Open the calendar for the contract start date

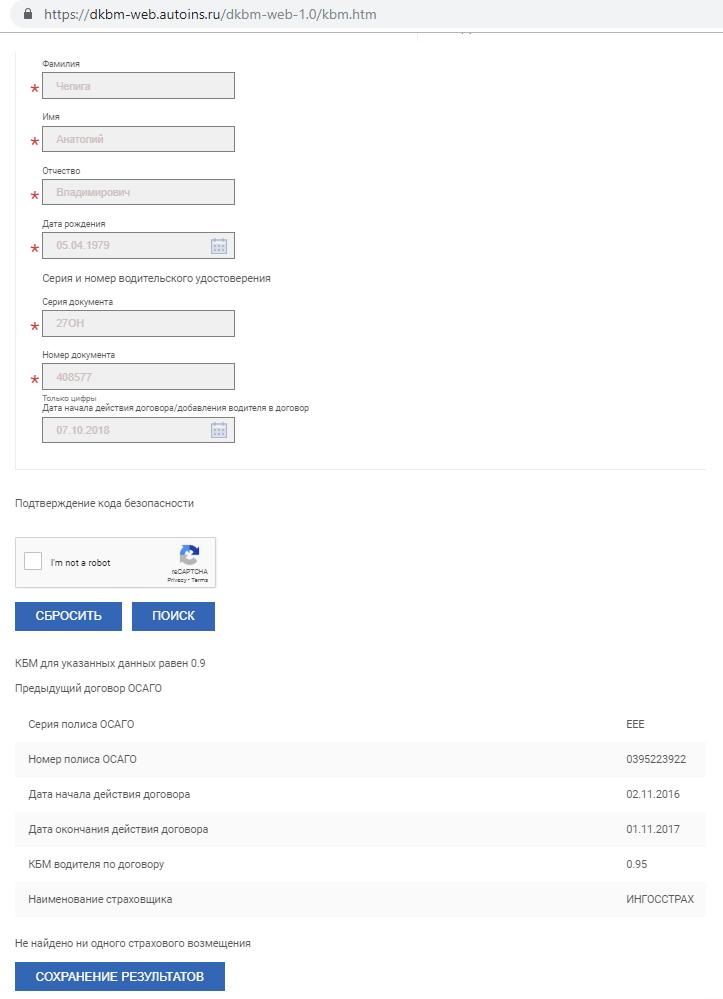[219, 430]
